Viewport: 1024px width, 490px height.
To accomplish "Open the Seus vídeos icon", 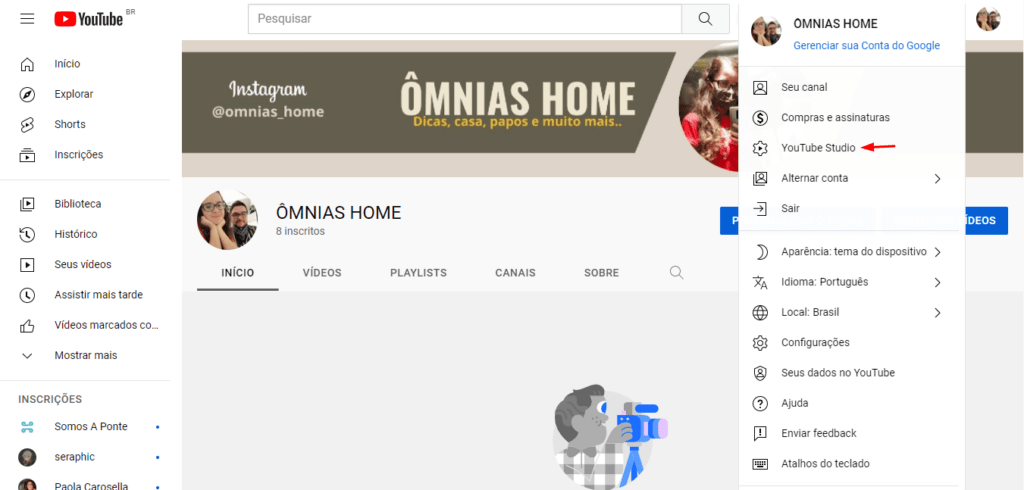I will [x=27, y=265].
